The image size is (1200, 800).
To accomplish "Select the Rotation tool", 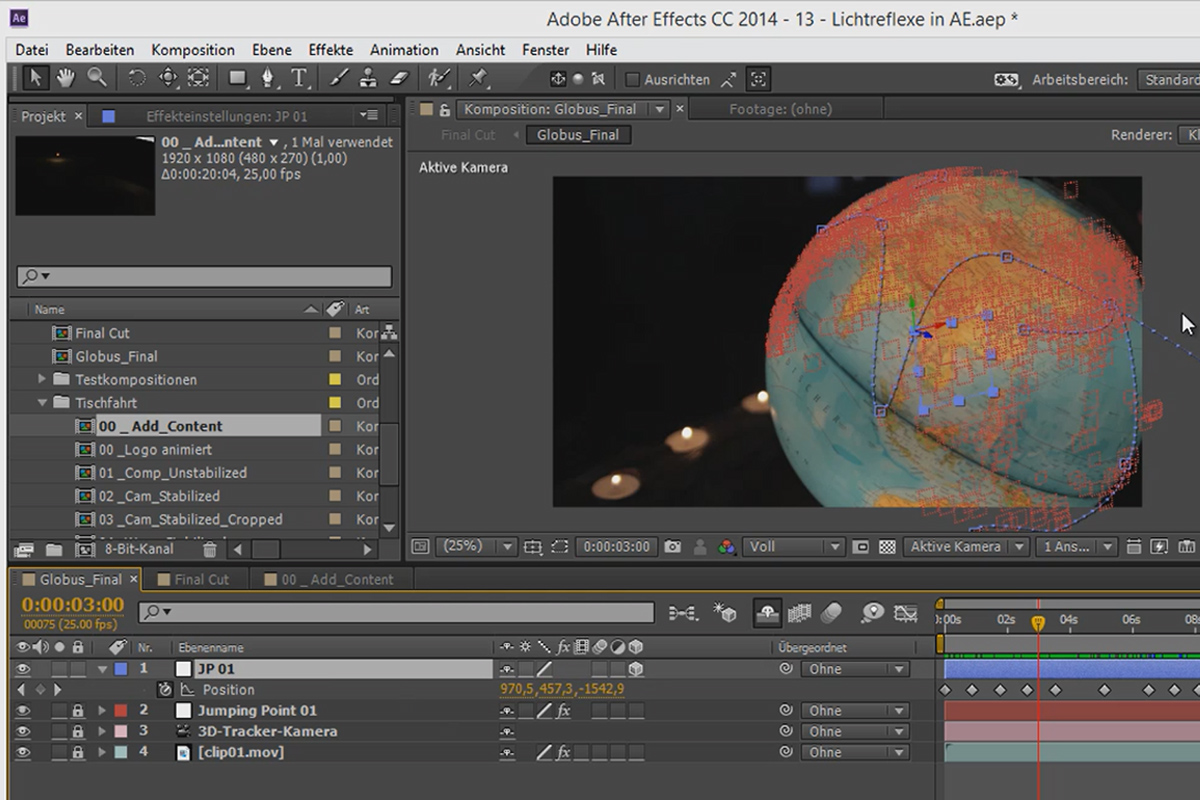I will point(137,77).
